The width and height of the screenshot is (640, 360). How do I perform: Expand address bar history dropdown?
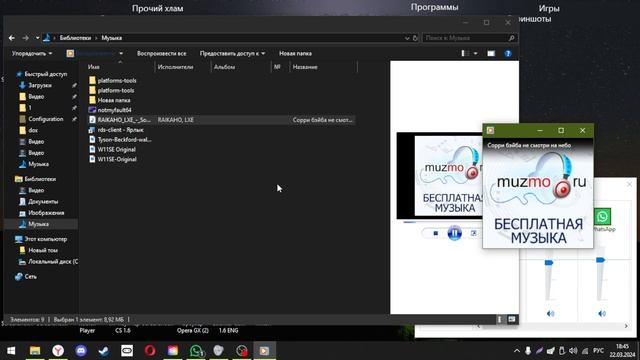click(x=407, y=38)
